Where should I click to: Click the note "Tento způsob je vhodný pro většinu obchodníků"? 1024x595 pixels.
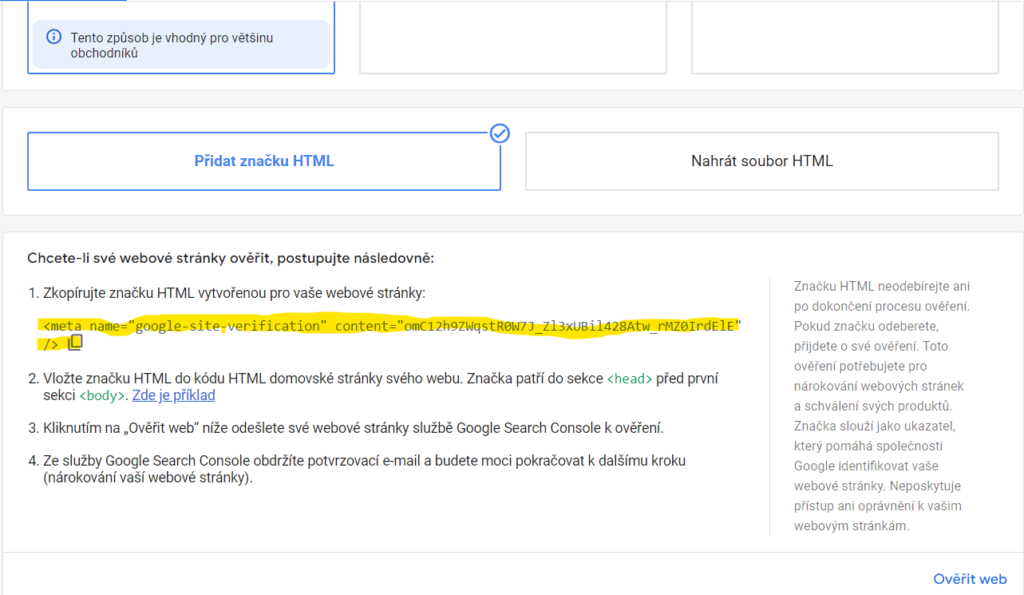point(182,45)
